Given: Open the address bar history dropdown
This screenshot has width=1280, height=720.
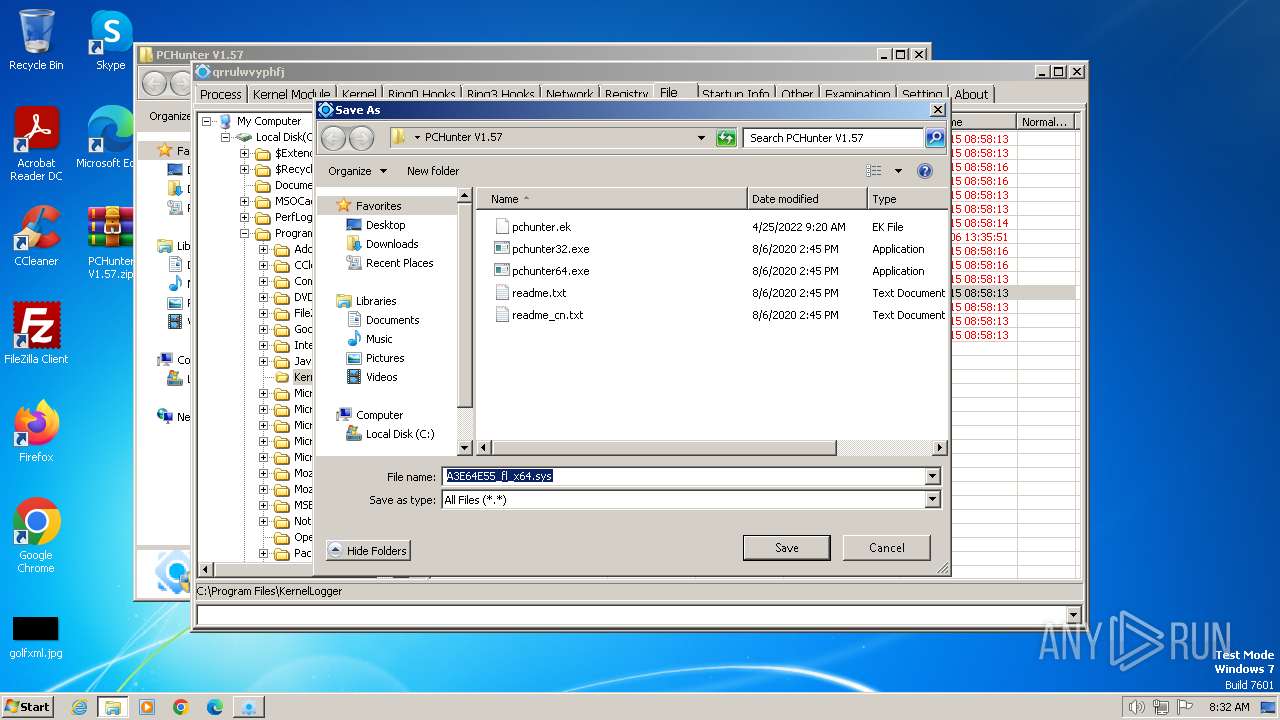Looking at the screenshot, I should point(701,138).
